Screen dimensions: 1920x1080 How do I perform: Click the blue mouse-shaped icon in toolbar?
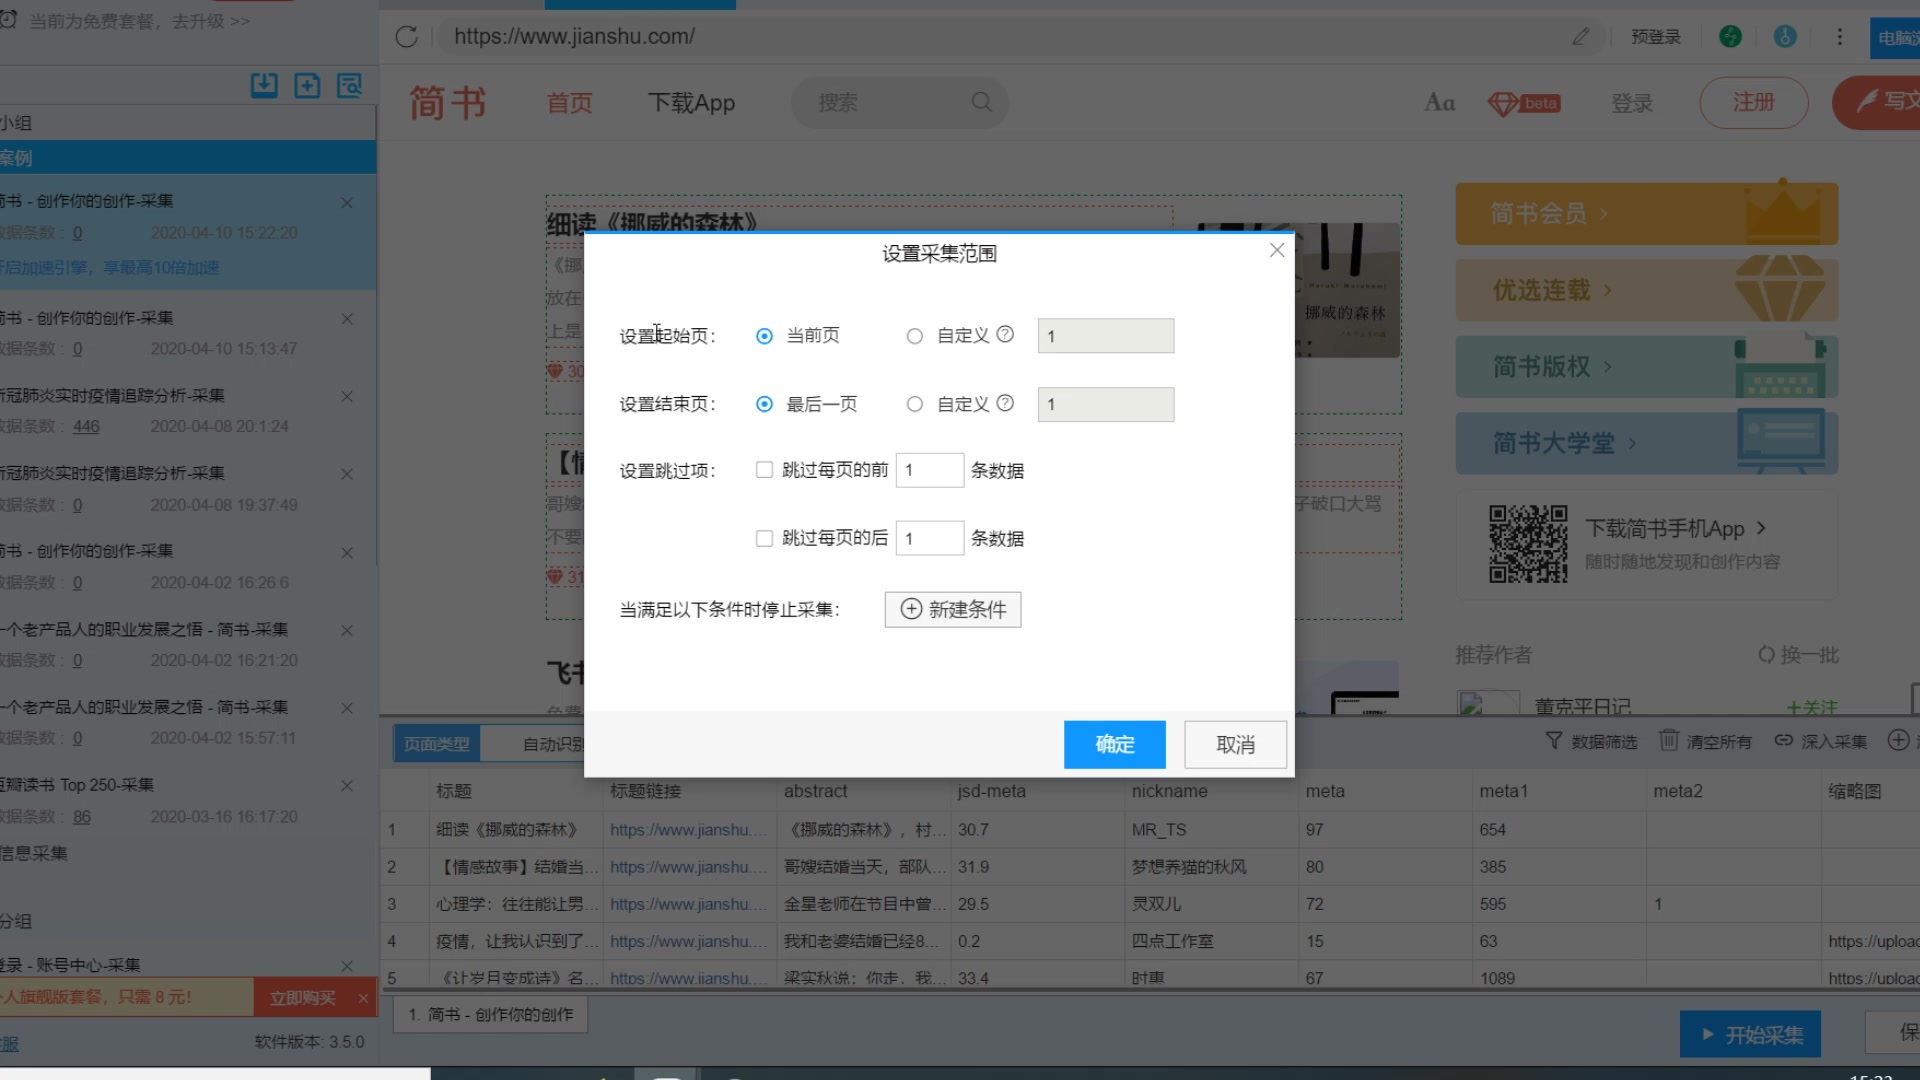[1784, 37]
